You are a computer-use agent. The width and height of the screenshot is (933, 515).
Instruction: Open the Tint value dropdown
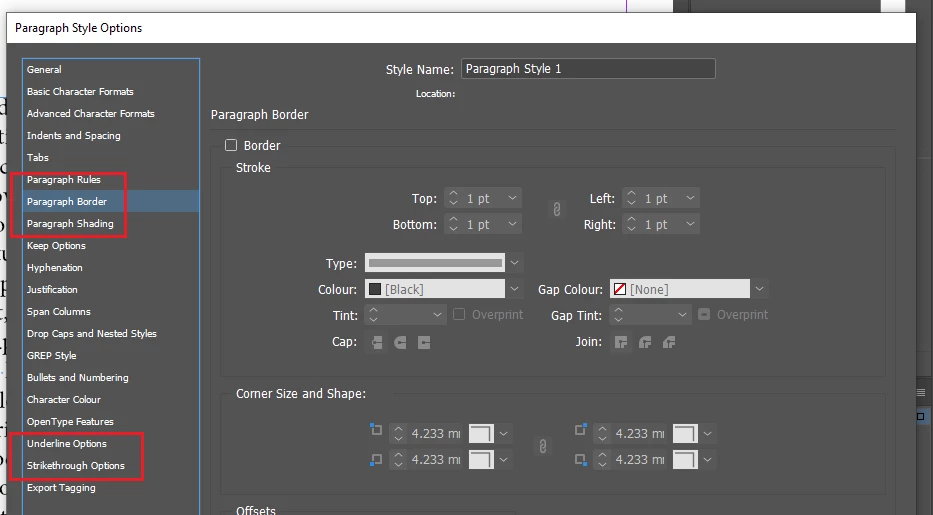click(437, 315)
